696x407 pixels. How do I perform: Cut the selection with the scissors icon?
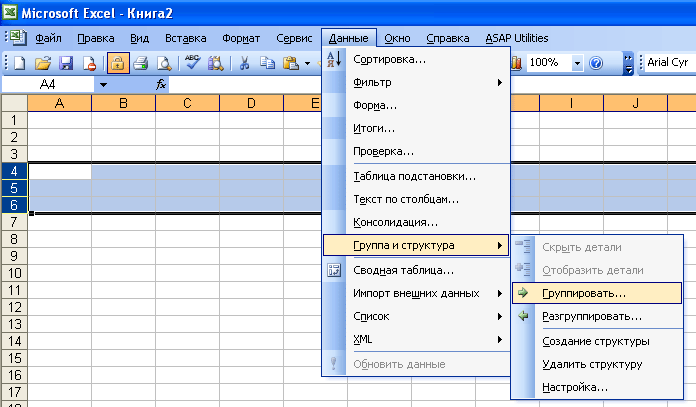244,63
